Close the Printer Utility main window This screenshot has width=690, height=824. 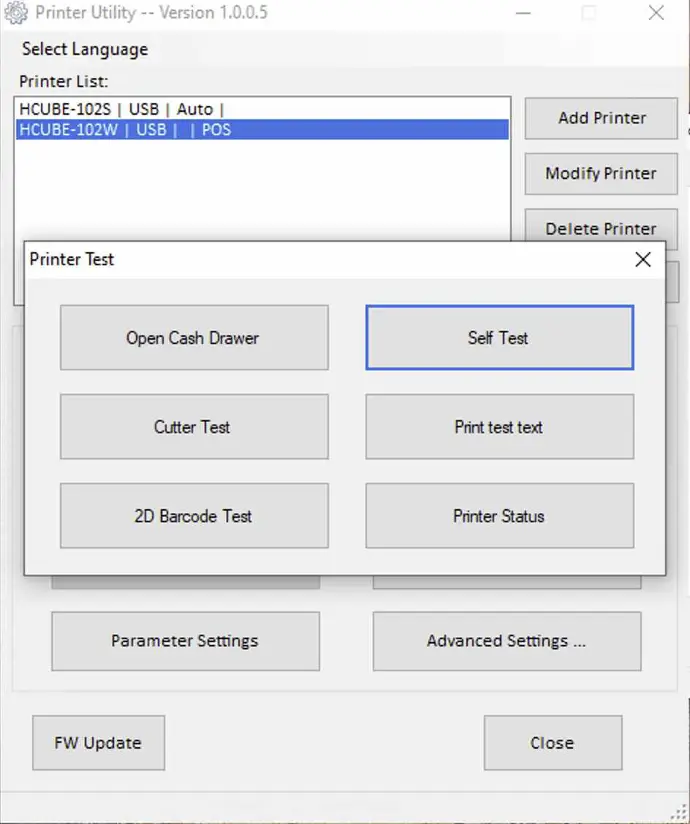click(656, 13)
